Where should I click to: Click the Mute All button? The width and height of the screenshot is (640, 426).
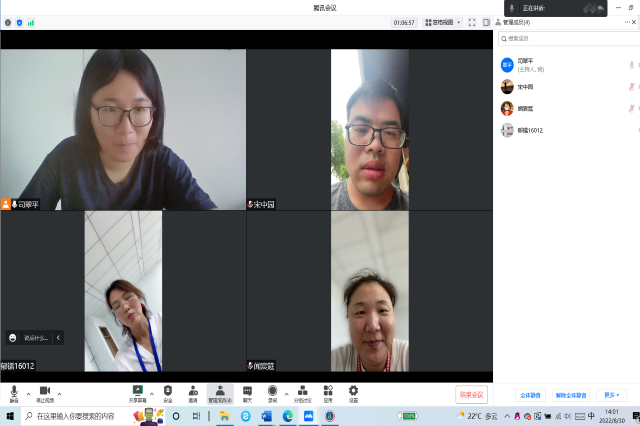click(x=529, y=395)
